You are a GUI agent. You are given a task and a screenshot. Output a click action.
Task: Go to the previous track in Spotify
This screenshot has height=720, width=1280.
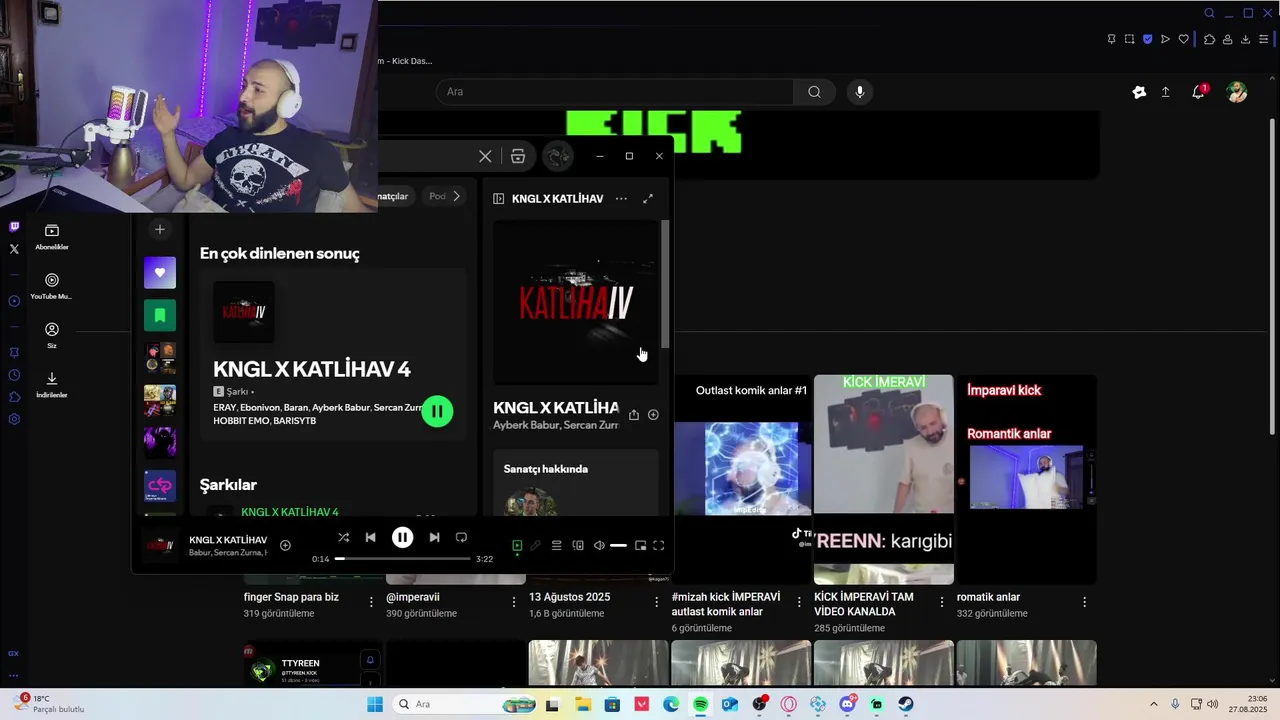click(370, 537)
